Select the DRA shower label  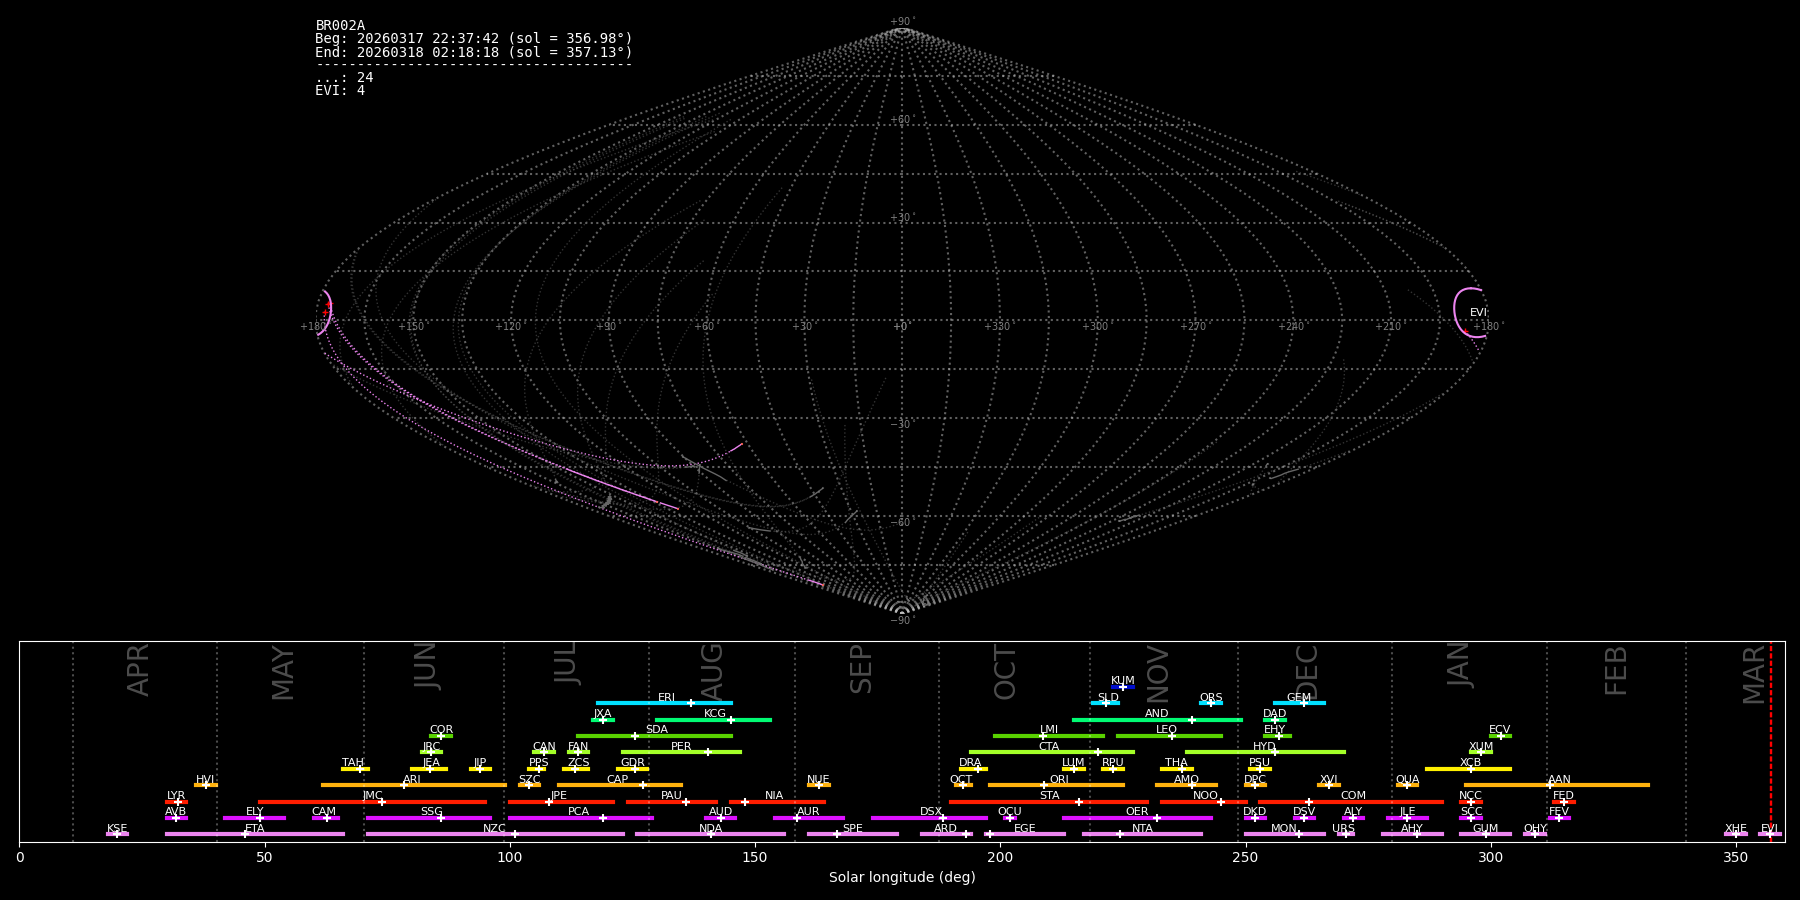pyautogui.click(x=969, y=762)
